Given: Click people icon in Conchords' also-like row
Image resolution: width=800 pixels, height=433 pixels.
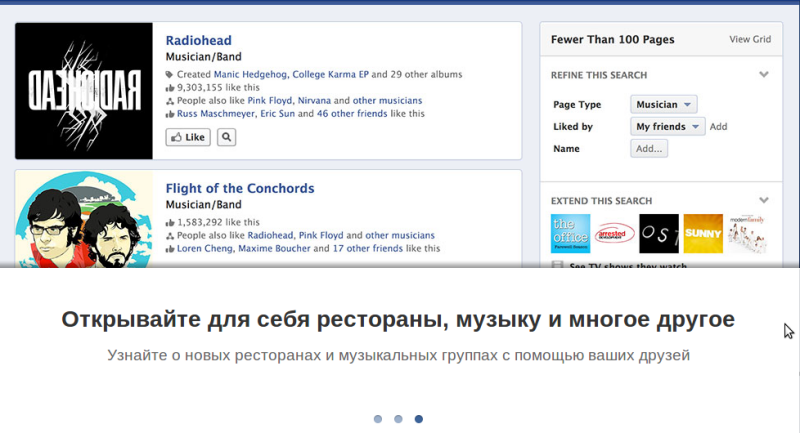Looking at the screenshot, I should 169,236.
